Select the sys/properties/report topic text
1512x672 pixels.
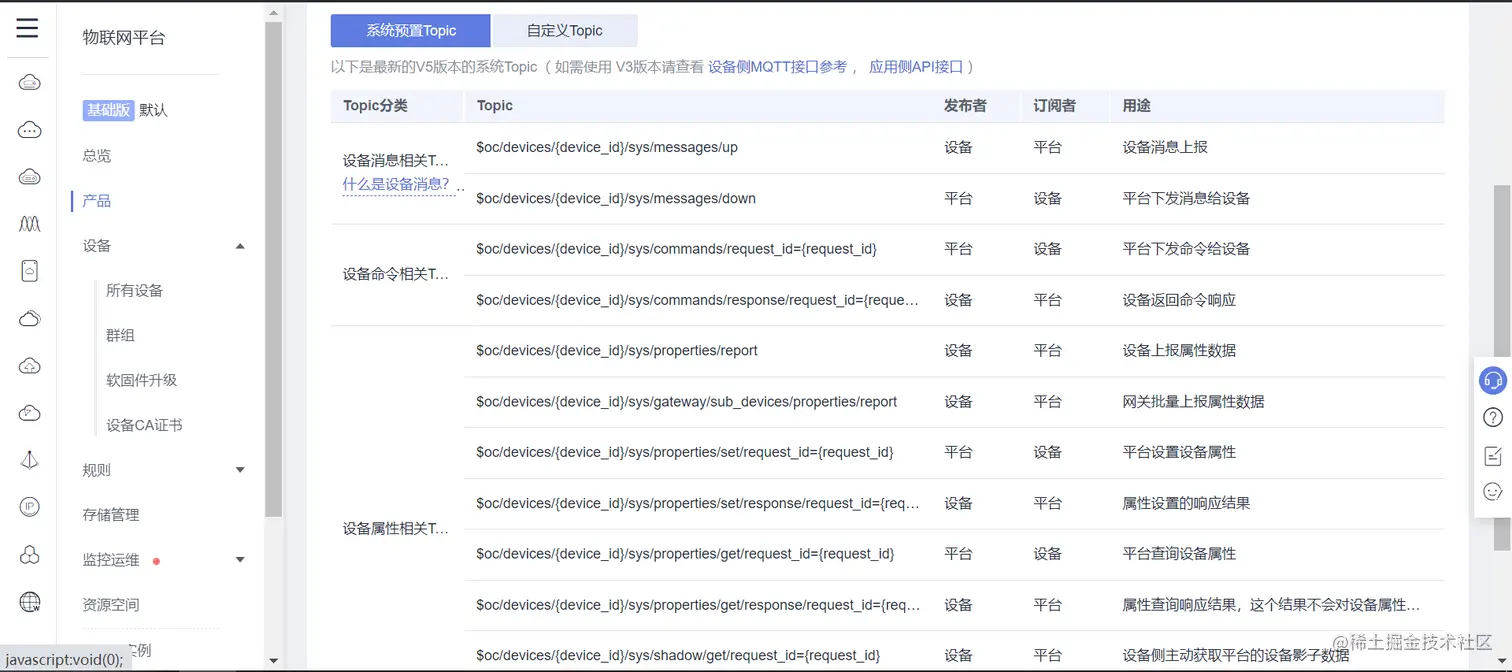point(617,351)
